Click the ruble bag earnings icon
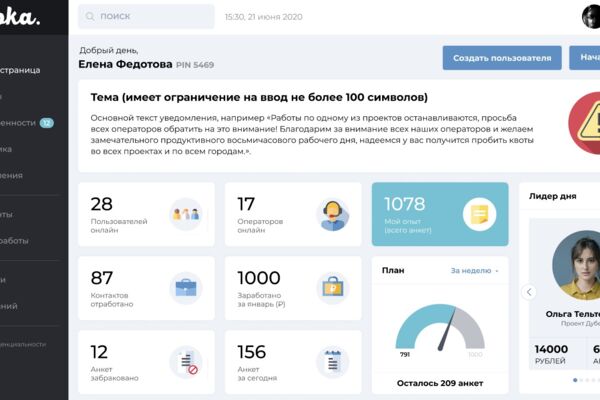600x400 pixels. (333, 288)
